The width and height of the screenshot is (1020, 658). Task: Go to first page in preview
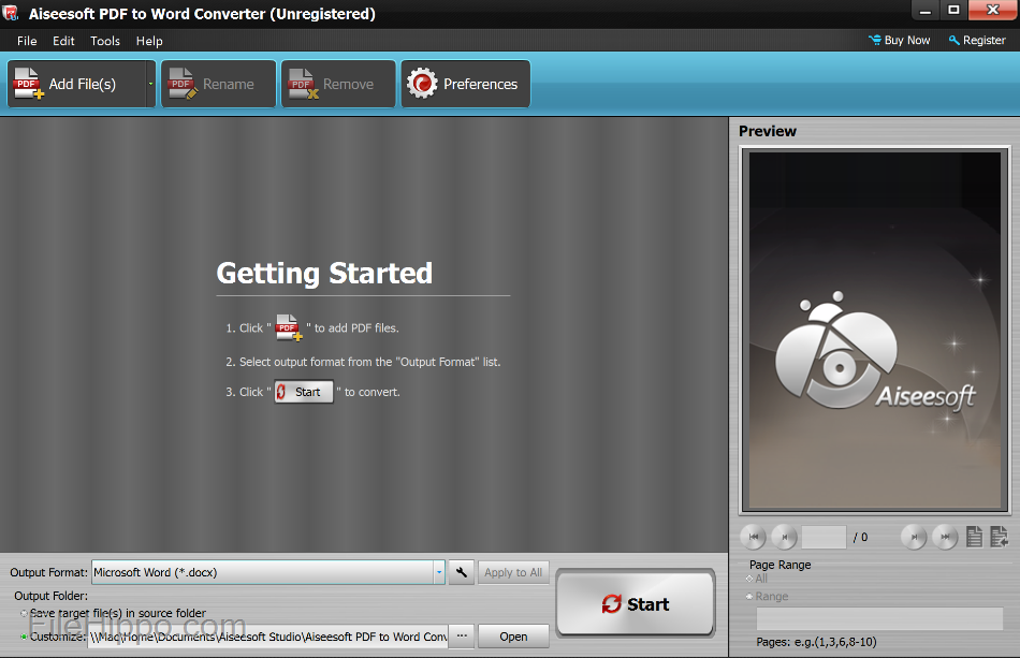(753, 537)
